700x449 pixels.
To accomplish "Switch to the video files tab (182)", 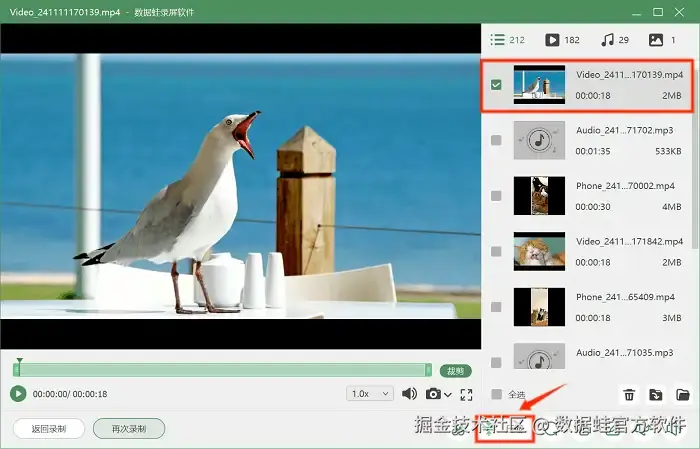I will (562, 40).
